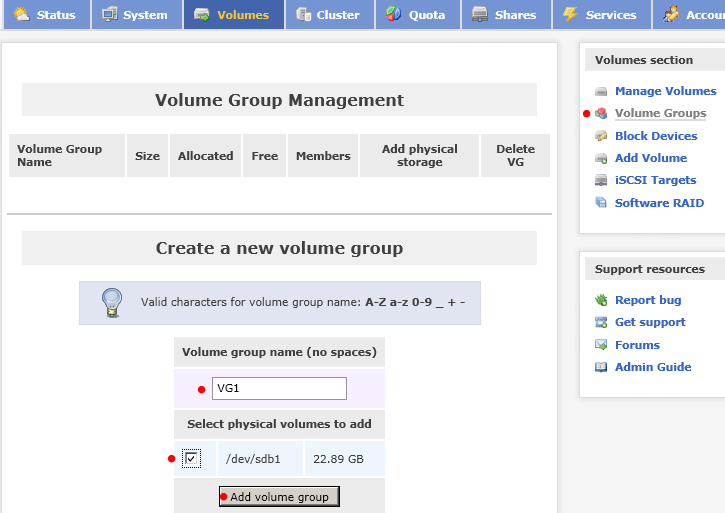Click the Admin Guide book icon

601,367
